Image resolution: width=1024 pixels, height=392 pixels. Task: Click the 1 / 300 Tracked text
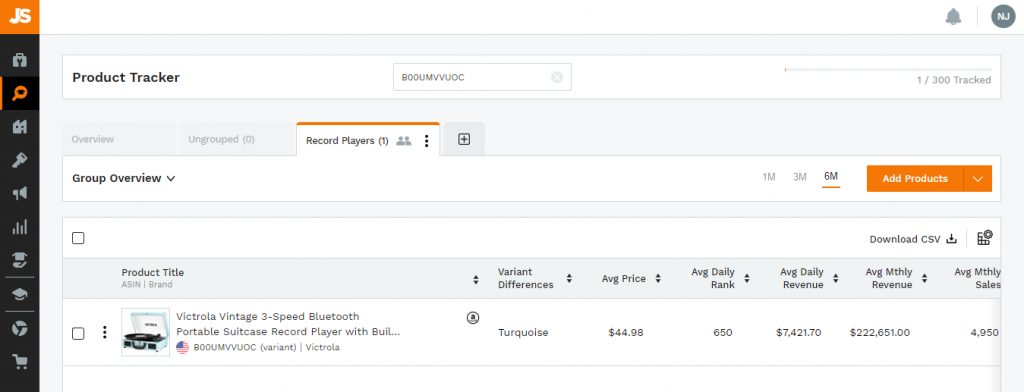tap(953, 80)
